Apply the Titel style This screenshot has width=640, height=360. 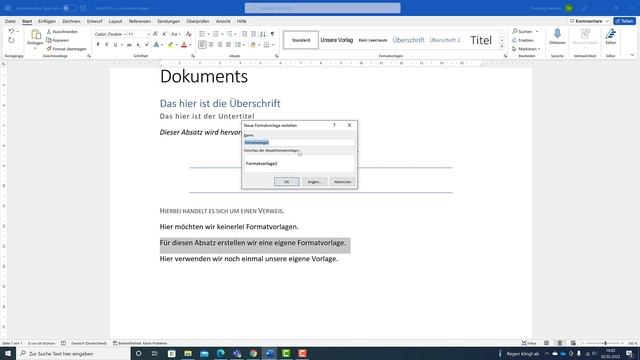pyautogui.click(x=481, y=40)
